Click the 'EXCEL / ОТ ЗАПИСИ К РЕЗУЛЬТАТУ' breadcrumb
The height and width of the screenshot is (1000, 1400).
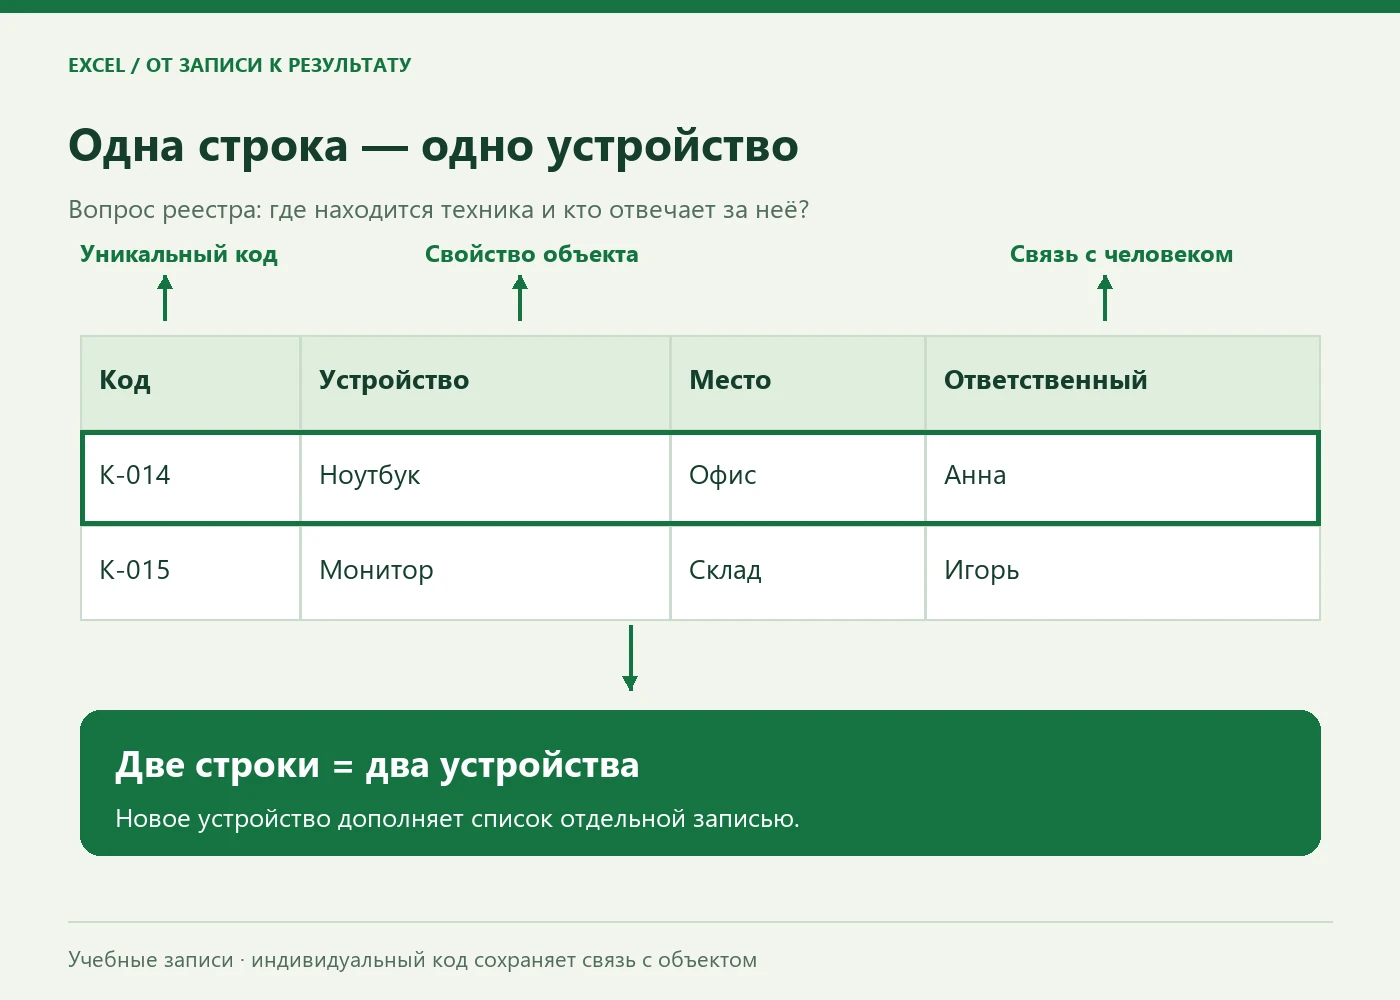240,66
